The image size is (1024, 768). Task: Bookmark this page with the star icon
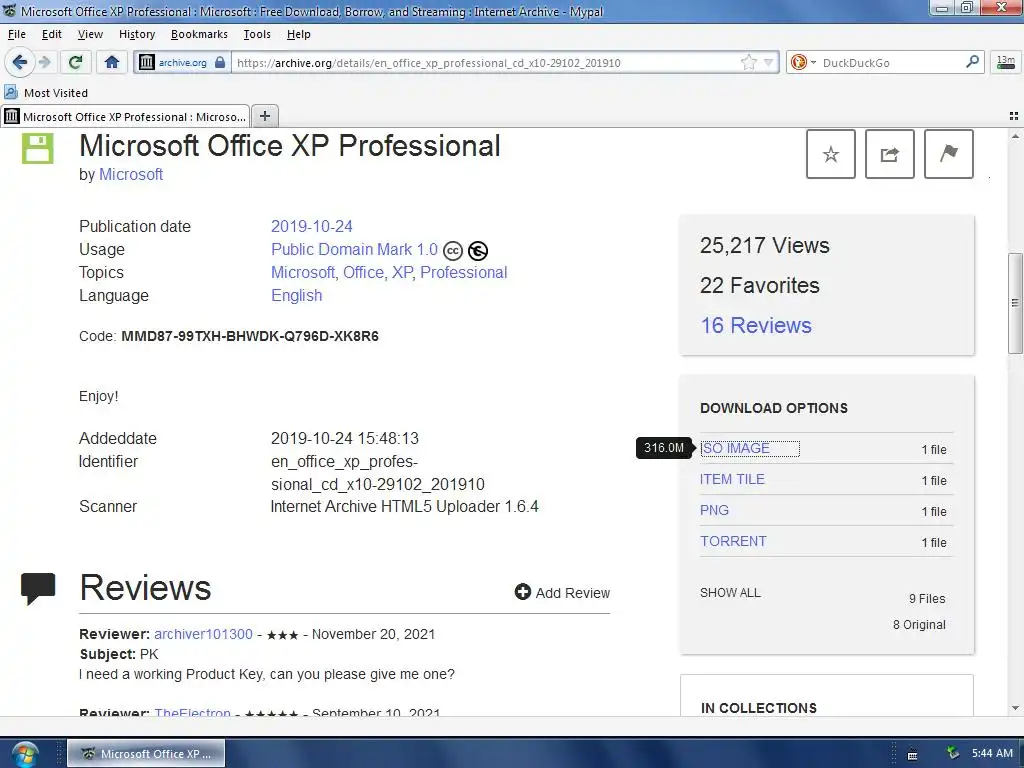pos(748,63)
